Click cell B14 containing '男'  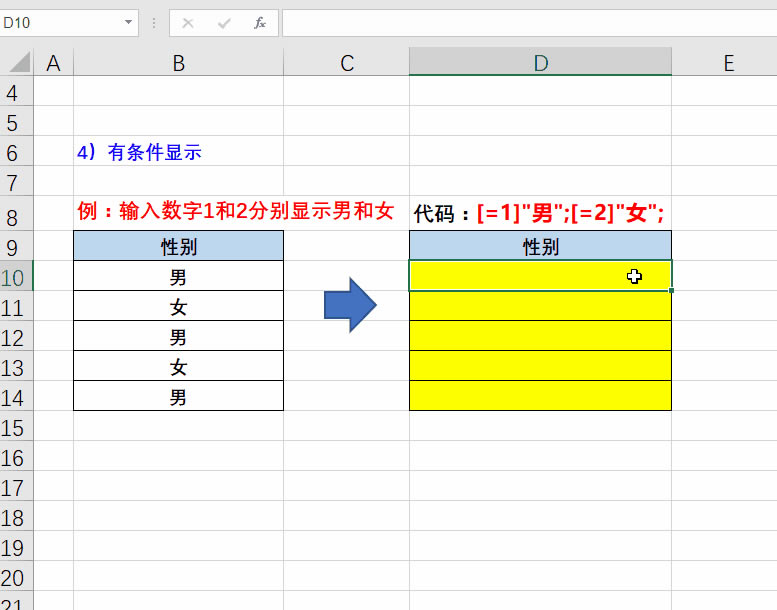(x=178, y=396)
